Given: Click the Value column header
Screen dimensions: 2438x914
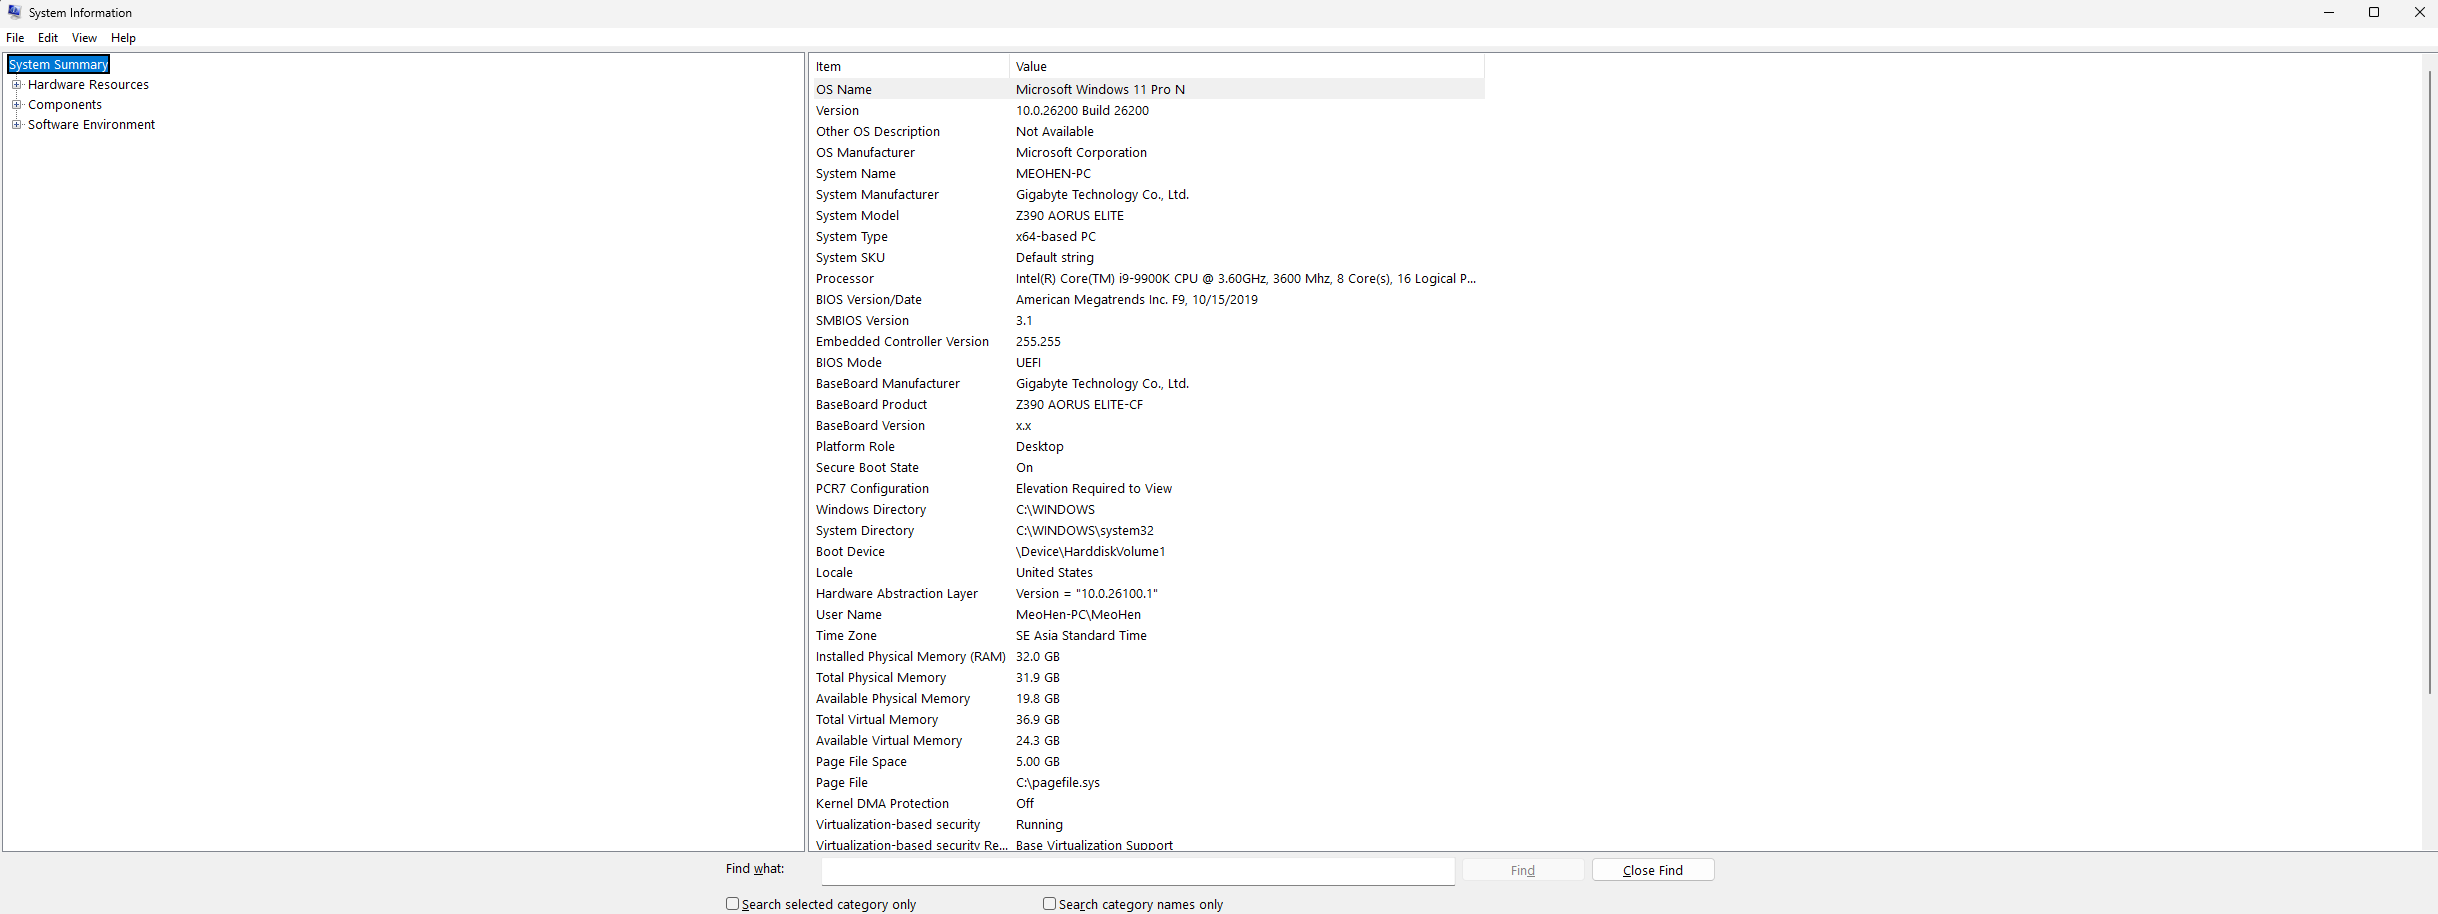Looking at the screenshot, I should click(1247, 67).
